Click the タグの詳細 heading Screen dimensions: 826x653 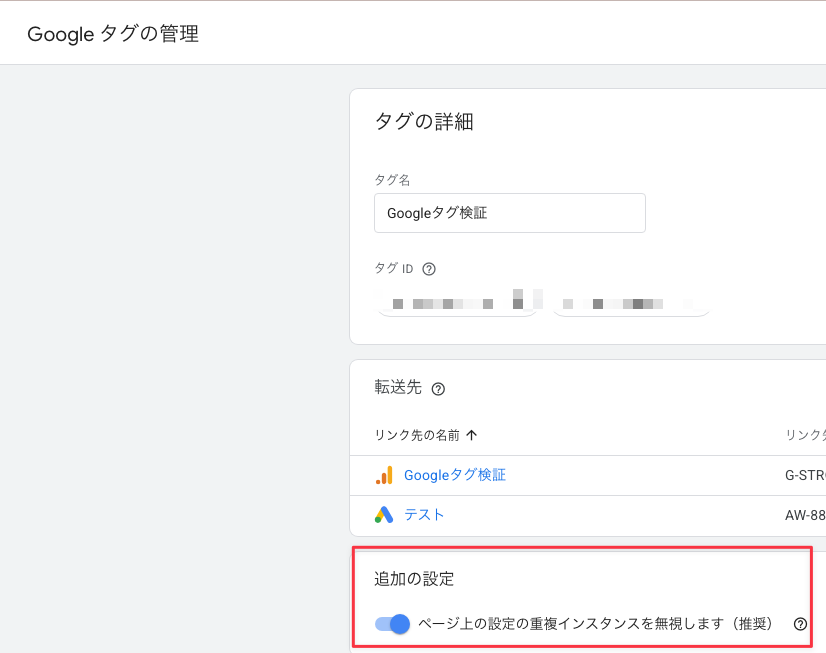[x=424, y=122]
